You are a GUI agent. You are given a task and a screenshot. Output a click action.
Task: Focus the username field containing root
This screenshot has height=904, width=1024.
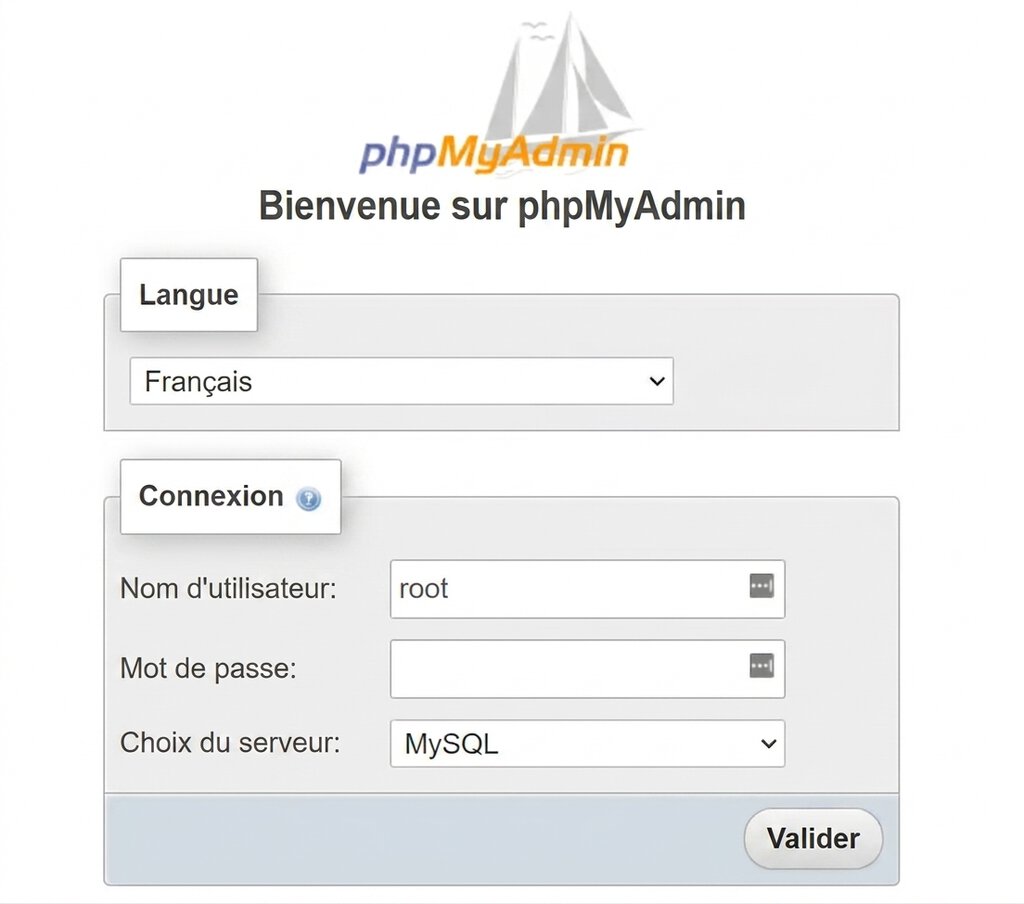tap(565, 589)
